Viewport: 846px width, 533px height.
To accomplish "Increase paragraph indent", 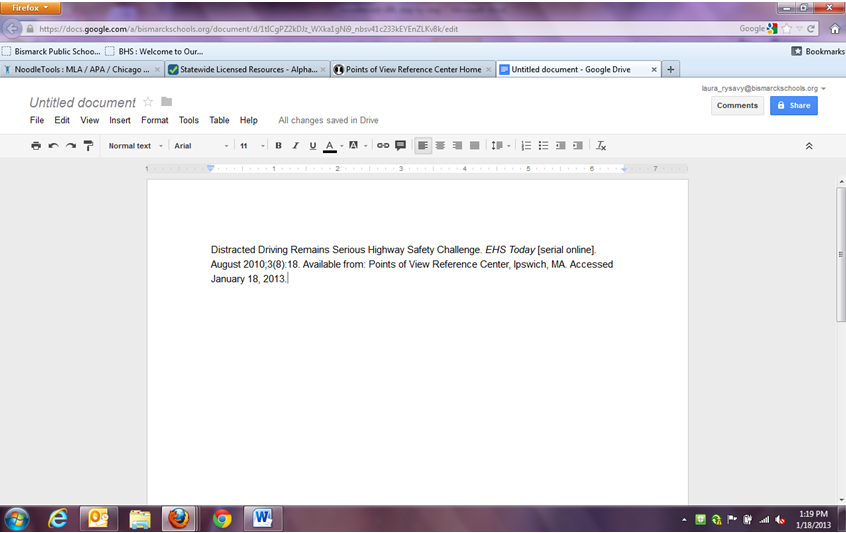I will coord(578,146).
